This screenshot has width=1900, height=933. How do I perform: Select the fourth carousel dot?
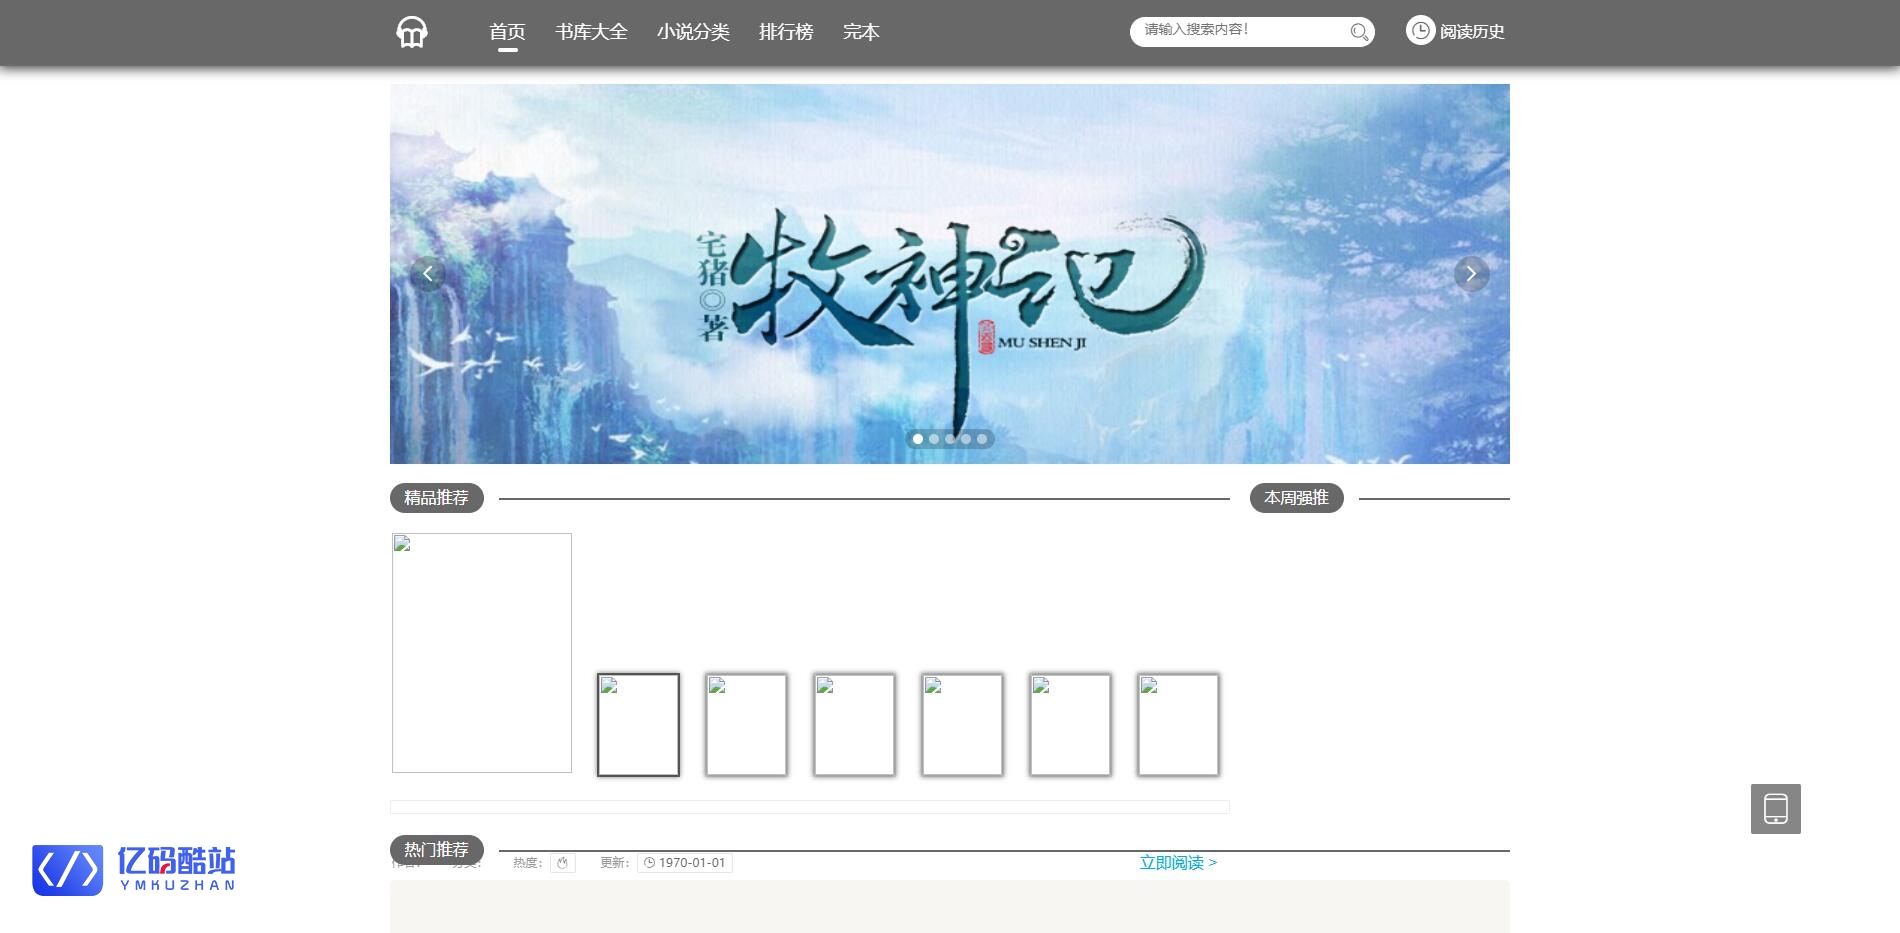tap(966, 439)
